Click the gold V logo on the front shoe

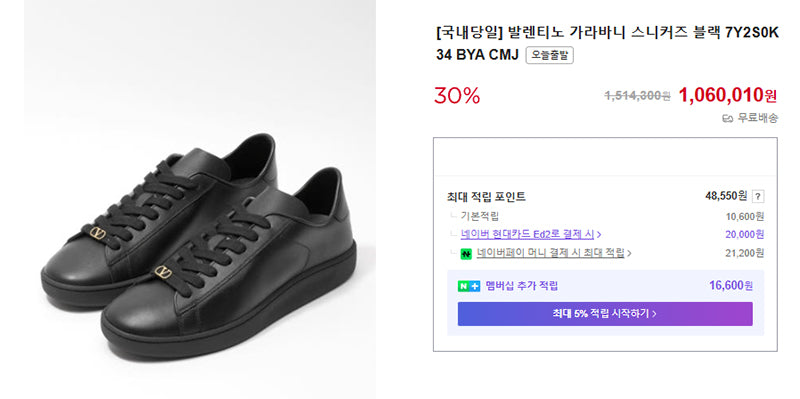(163, 272)
